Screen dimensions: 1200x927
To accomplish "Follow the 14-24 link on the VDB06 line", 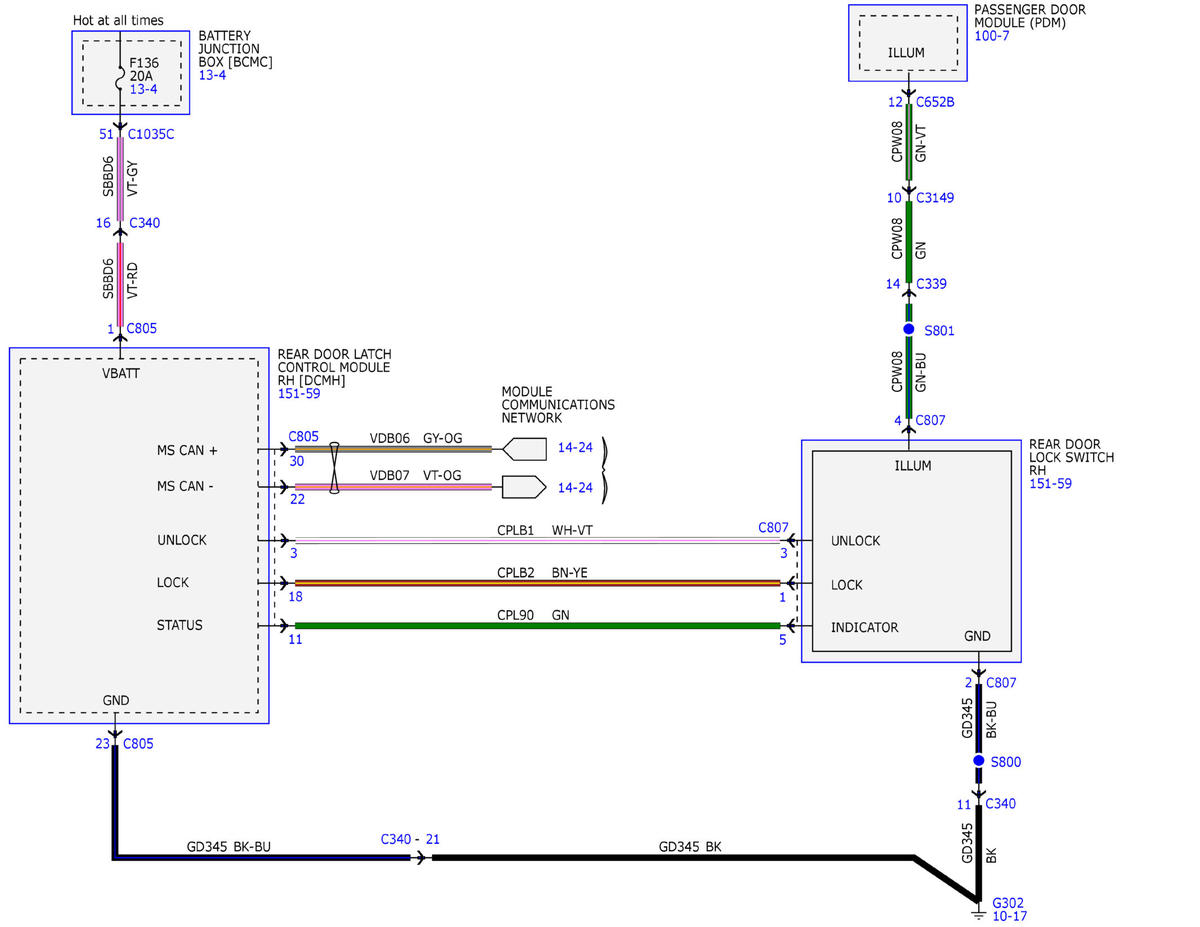I will tap(575, 448).
